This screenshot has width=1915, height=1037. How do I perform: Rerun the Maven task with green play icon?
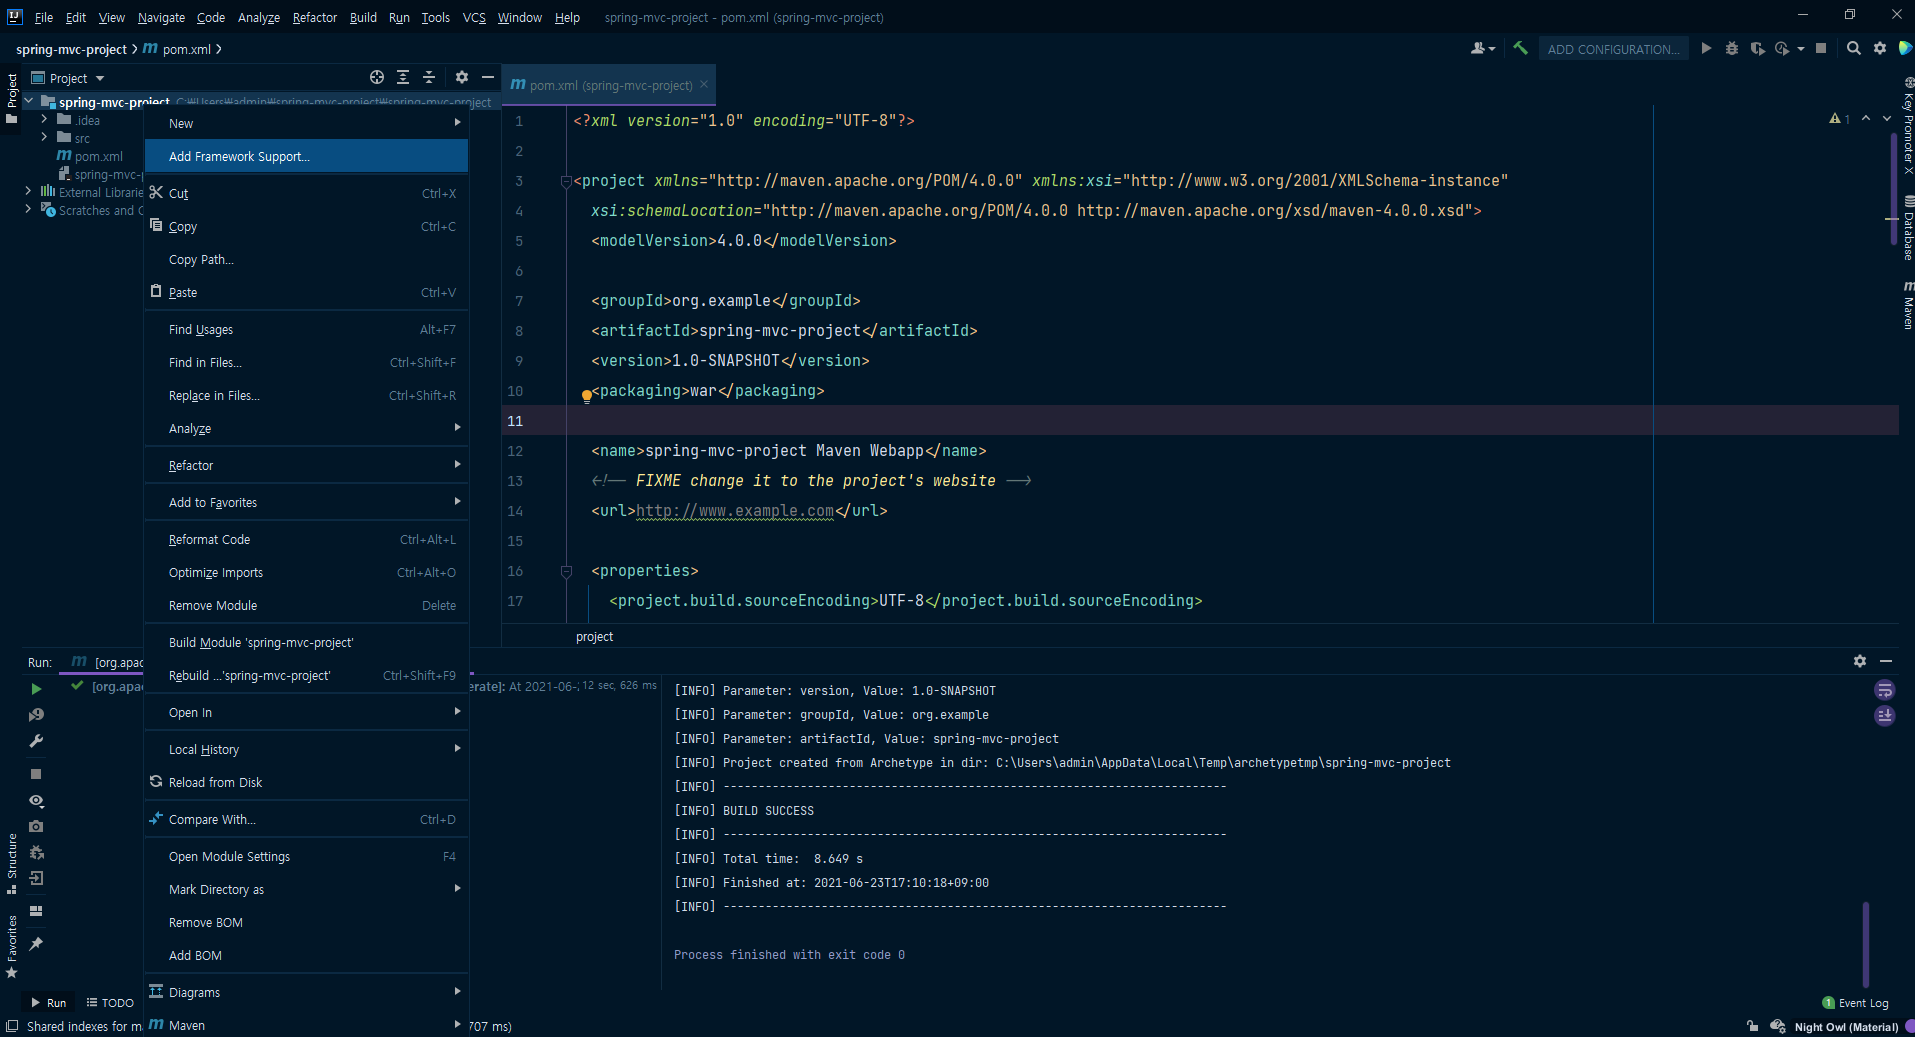pyautogui.click(x=36, y=689)
